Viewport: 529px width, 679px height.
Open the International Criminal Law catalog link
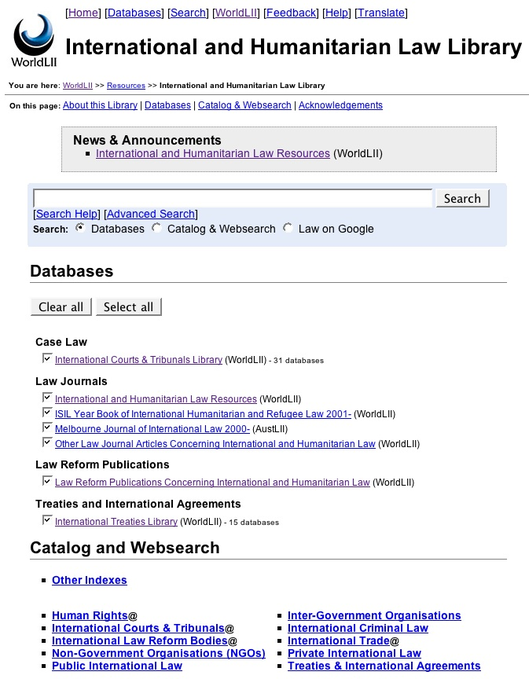click(x=358, y=628)
